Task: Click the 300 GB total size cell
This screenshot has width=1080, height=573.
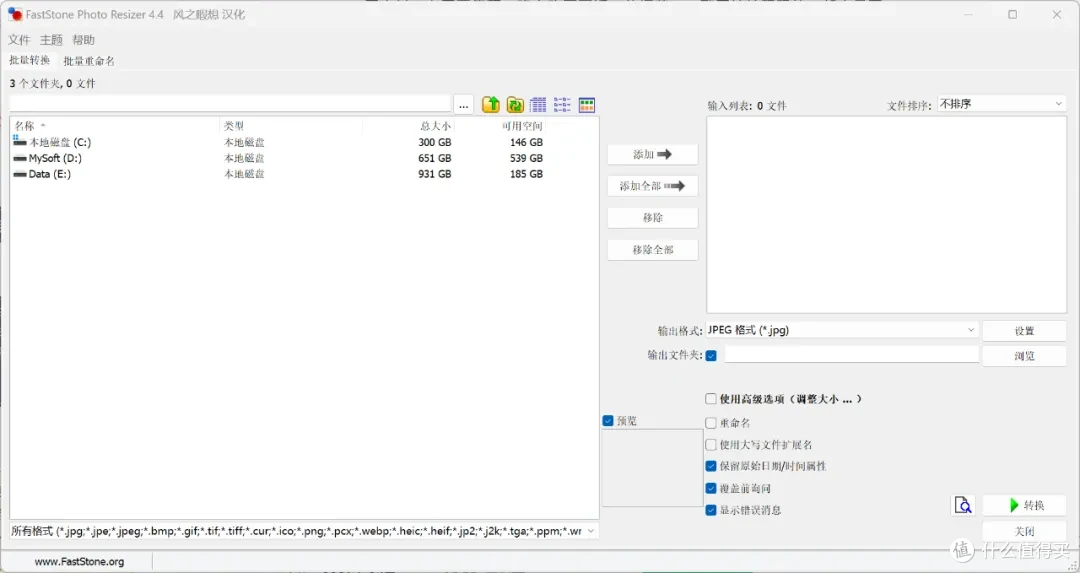Action: click(435, 142)
